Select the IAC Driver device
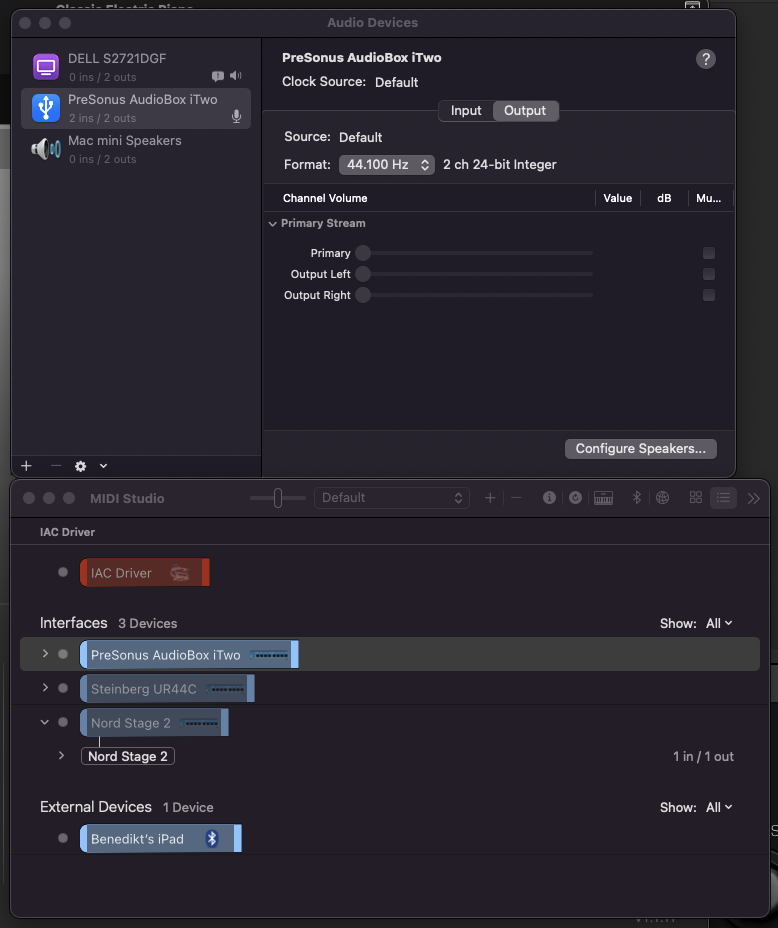The height and width of the screenshot is (928, 778). 145,573
